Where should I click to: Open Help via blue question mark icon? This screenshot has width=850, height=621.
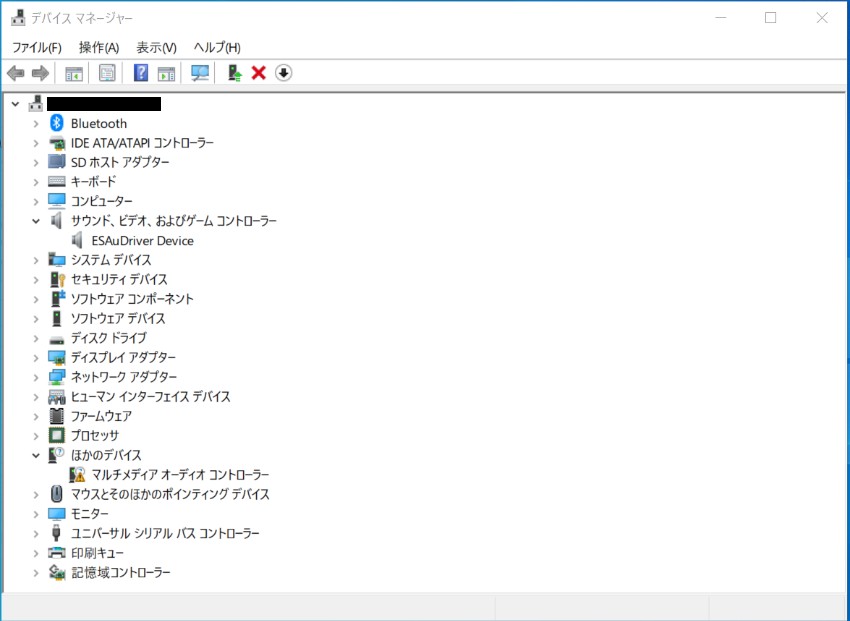click(141, 73)
